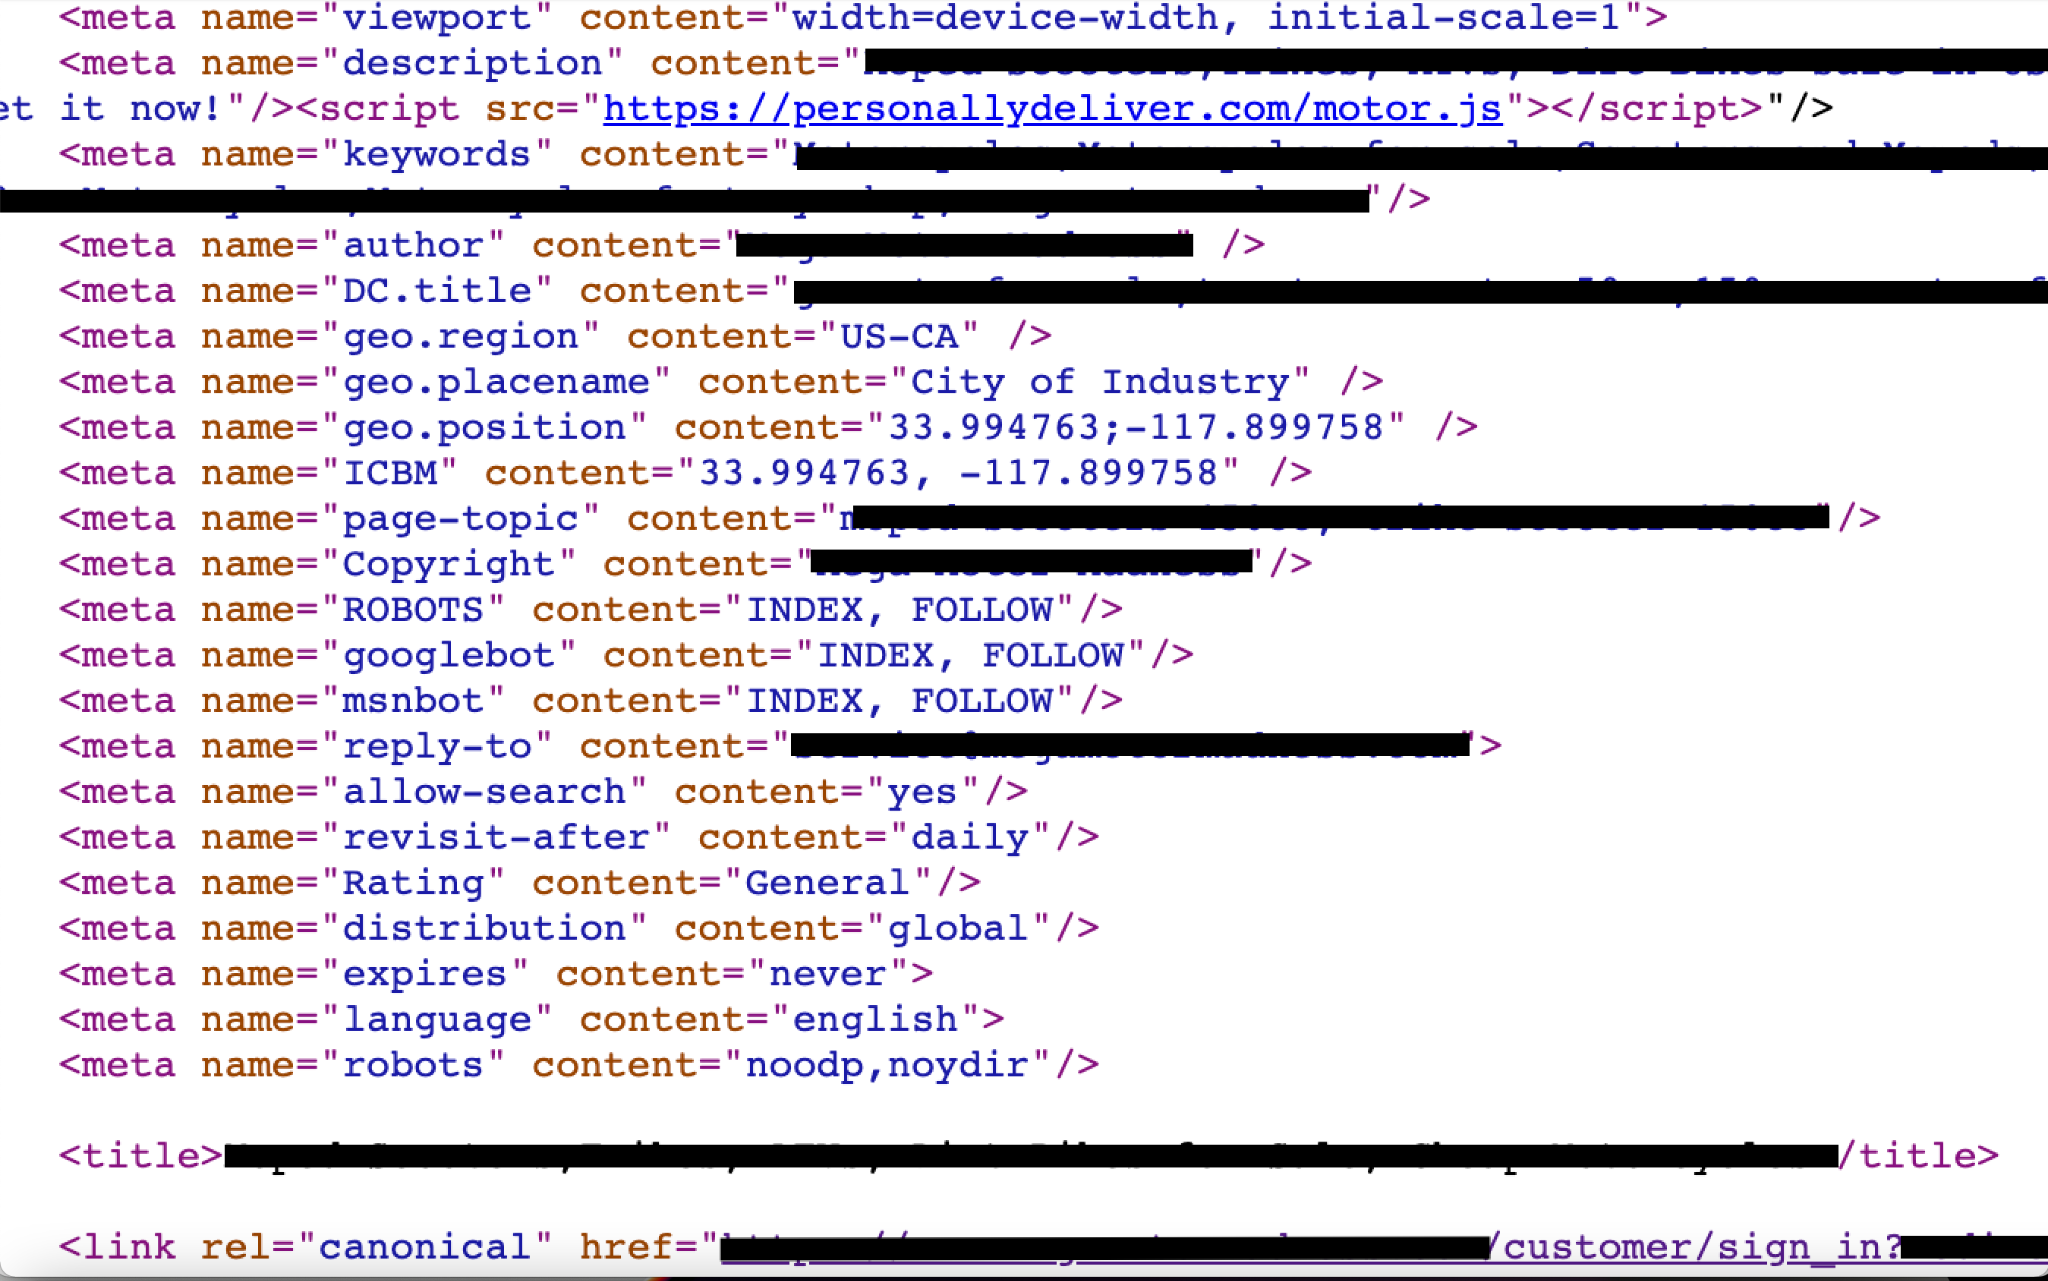Click the ROBOTS INDEX FOLLOW meta icon
2048x1281 pixels.
(x=590, y=608)
